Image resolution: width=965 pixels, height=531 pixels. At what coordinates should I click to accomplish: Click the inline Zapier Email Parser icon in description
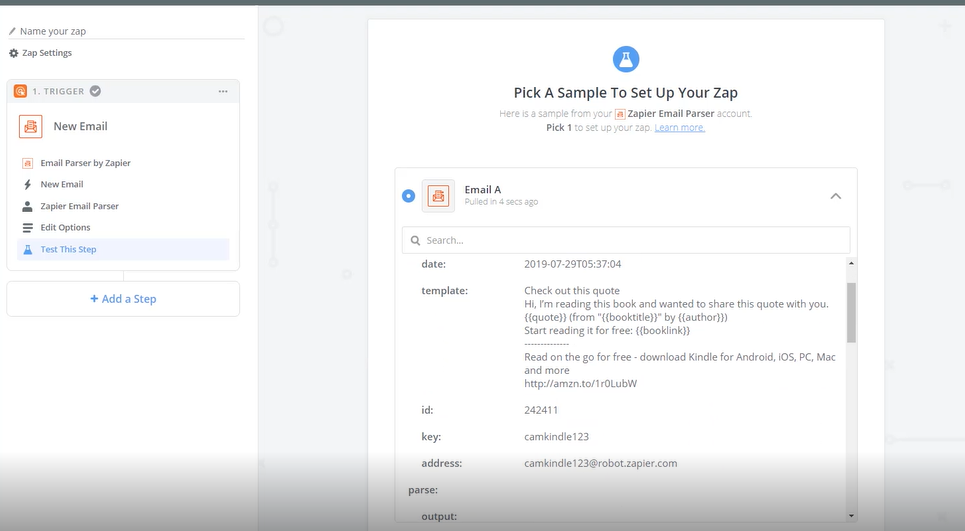click(620, 114)
